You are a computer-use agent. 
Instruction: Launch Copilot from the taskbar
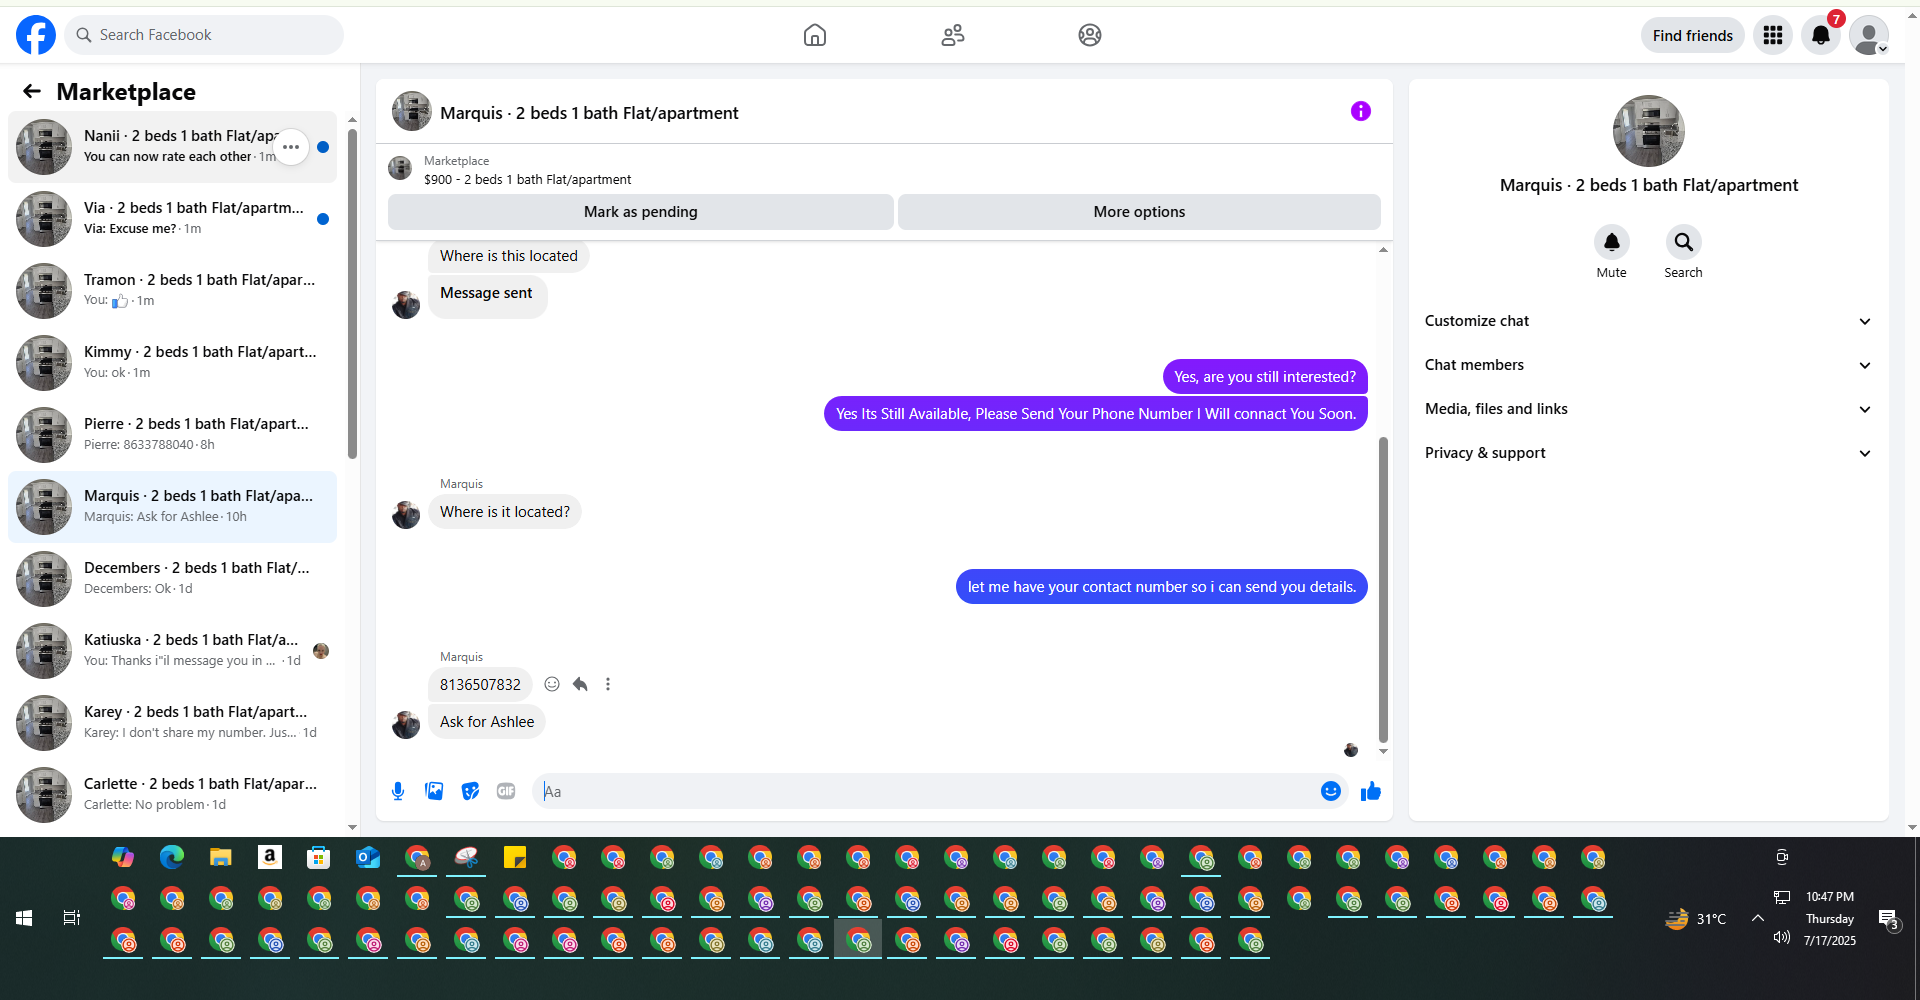(123, 857)
